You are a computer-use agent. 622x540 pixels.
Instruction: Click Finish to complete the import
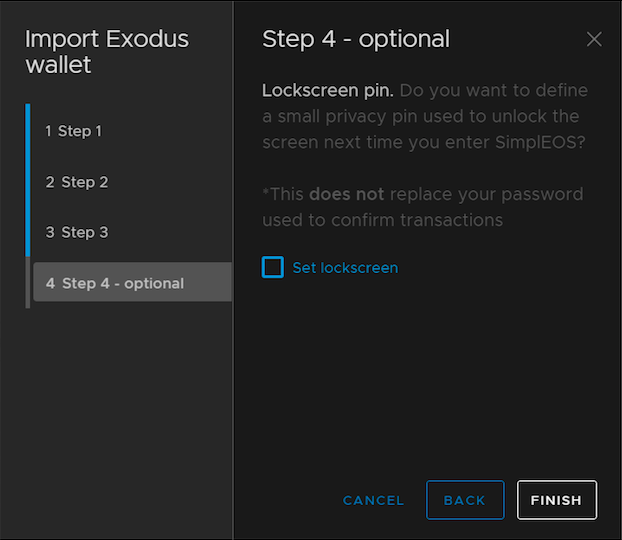click(x=556, y=500)
